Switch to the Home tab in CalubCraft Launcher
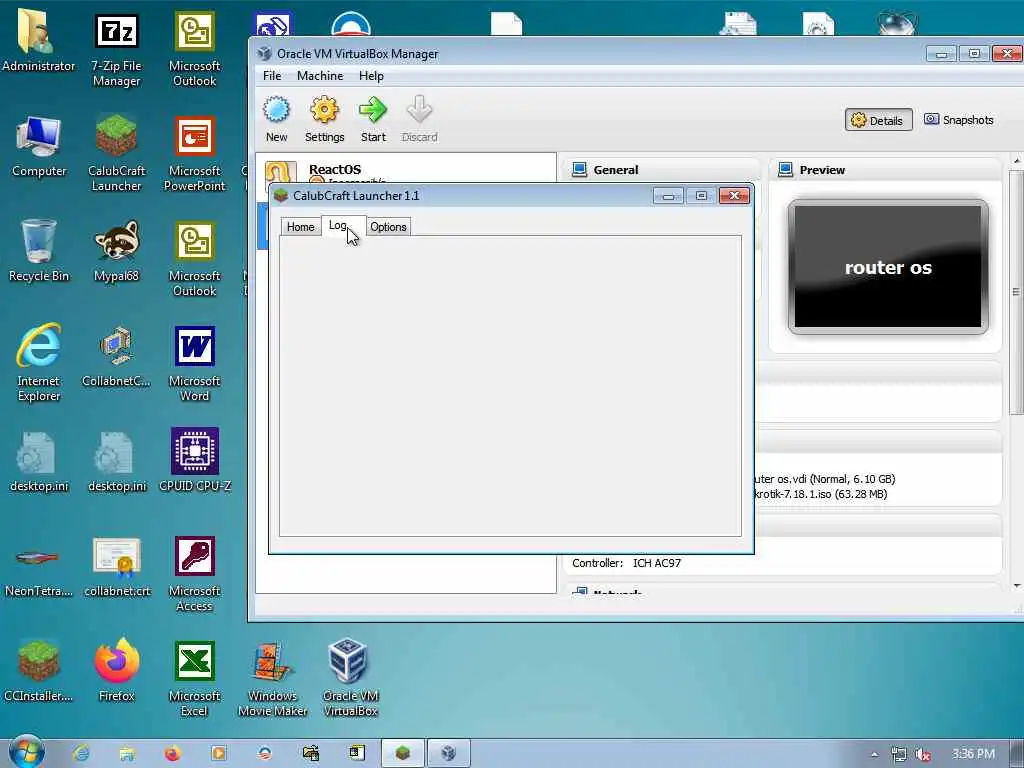Viewport: 1024px width, 768px height. pyautogui.click(x=300, y=227)
